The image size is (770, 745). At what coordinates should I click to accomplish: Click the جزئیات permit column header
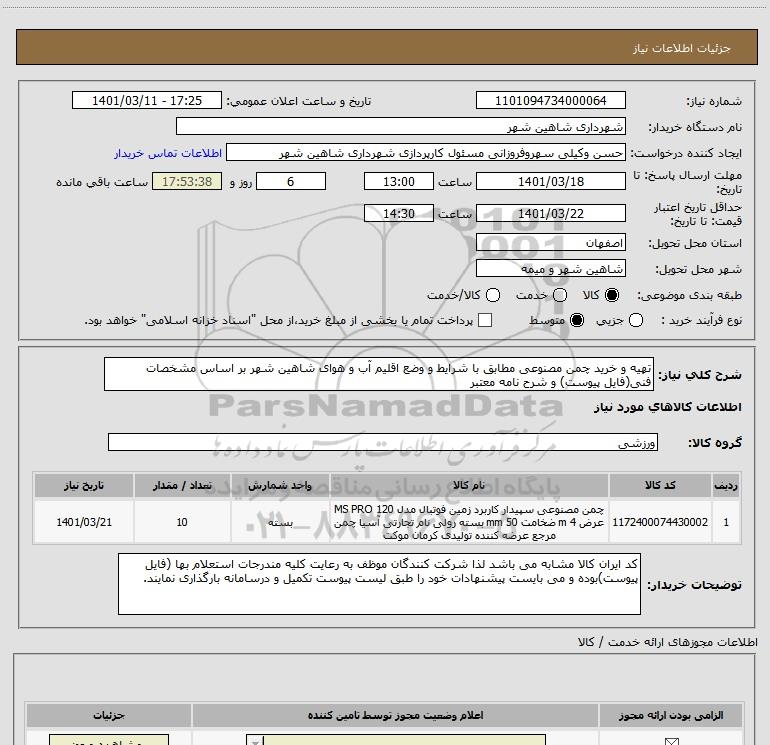point(109,715)
